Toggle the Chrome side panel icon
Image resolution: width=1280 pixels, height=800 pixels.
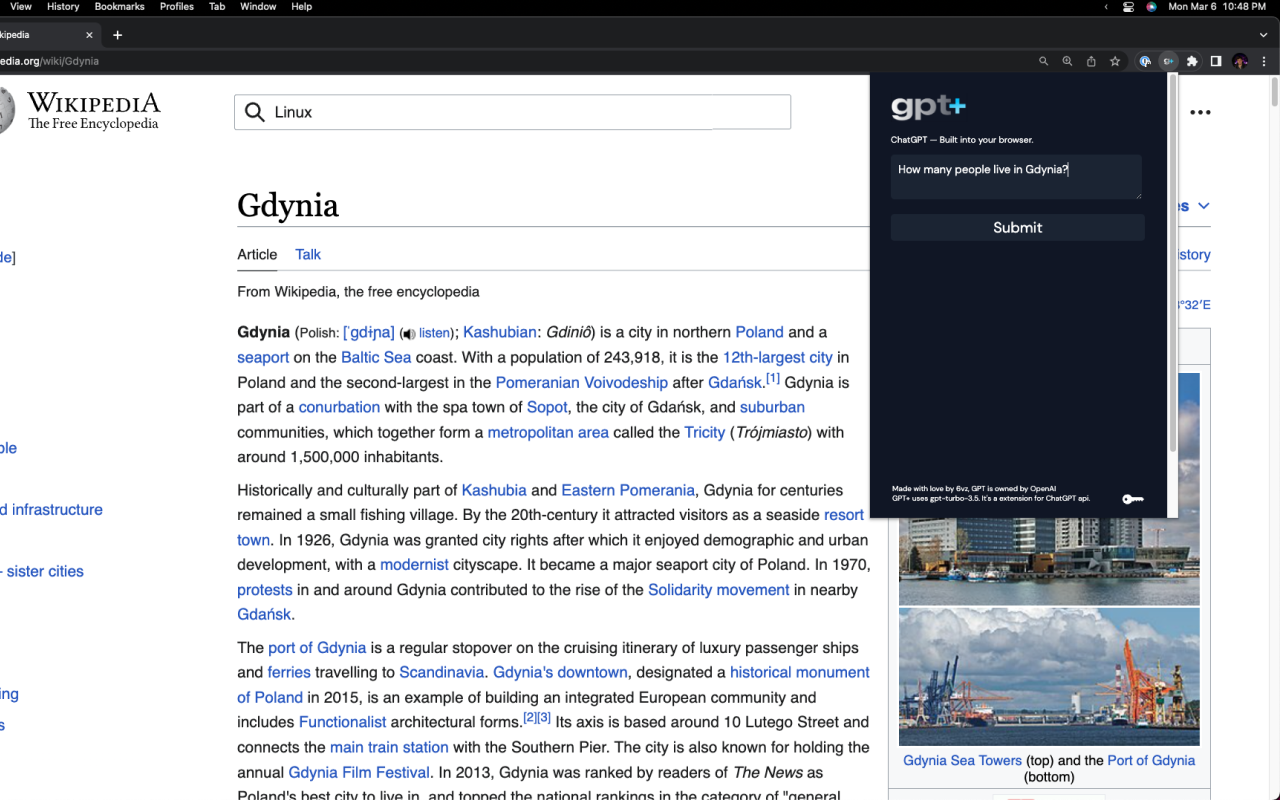pyautogui.click(x=1216, y=61)
